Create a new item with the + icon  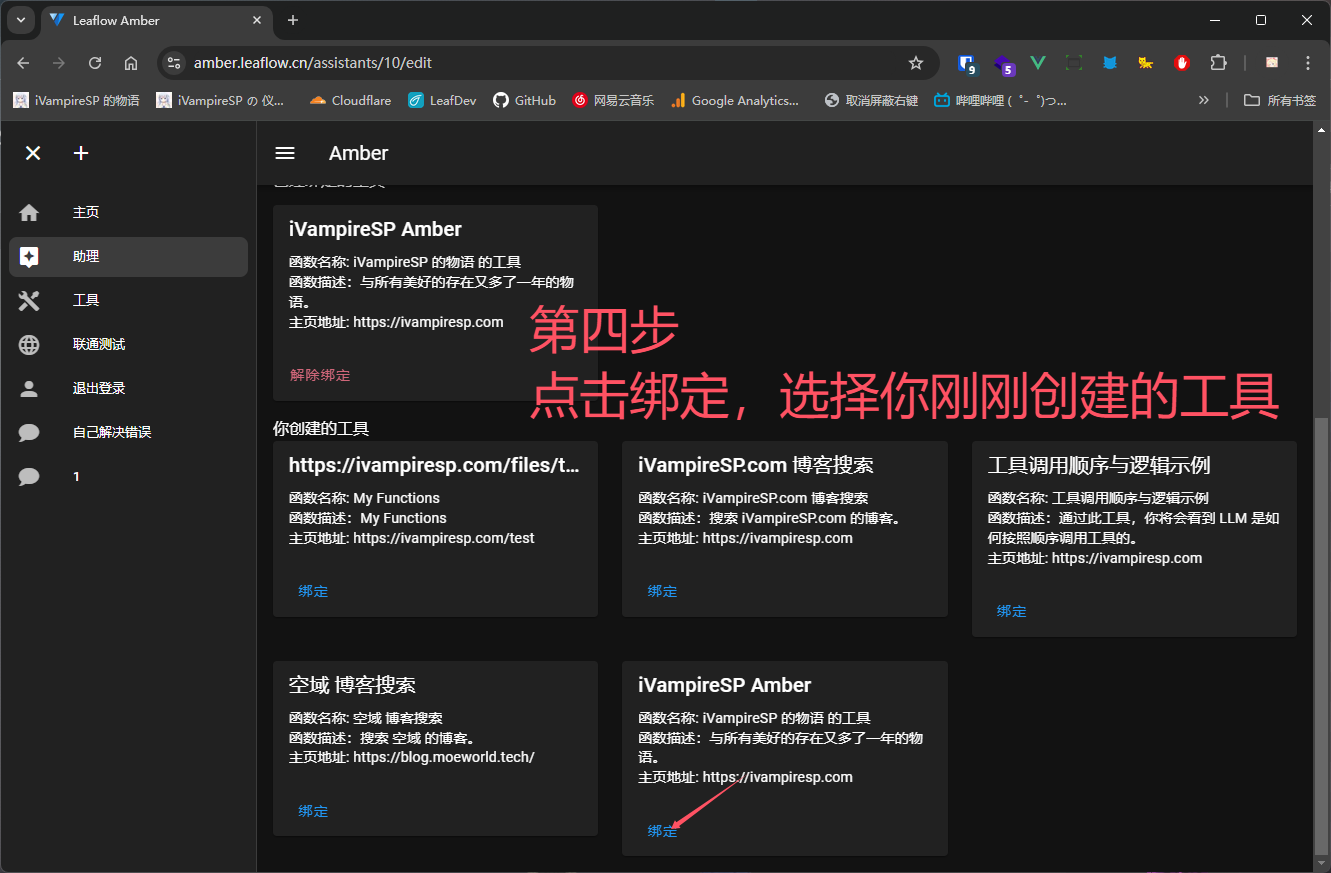click(81, 153)
